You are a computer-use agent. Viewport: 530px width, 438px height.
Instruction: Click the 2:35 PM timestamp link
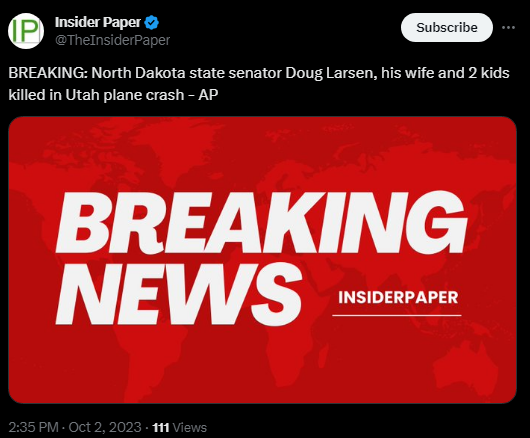tap(33, 427)
